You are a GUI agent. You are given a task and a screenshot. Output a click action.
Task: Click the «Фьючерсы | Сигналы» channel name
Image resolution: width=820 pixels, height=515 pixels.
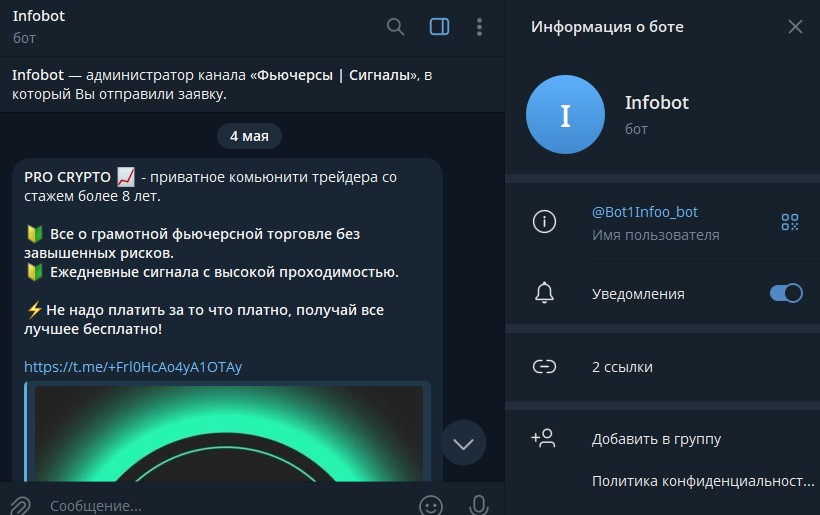pos(335,75)
